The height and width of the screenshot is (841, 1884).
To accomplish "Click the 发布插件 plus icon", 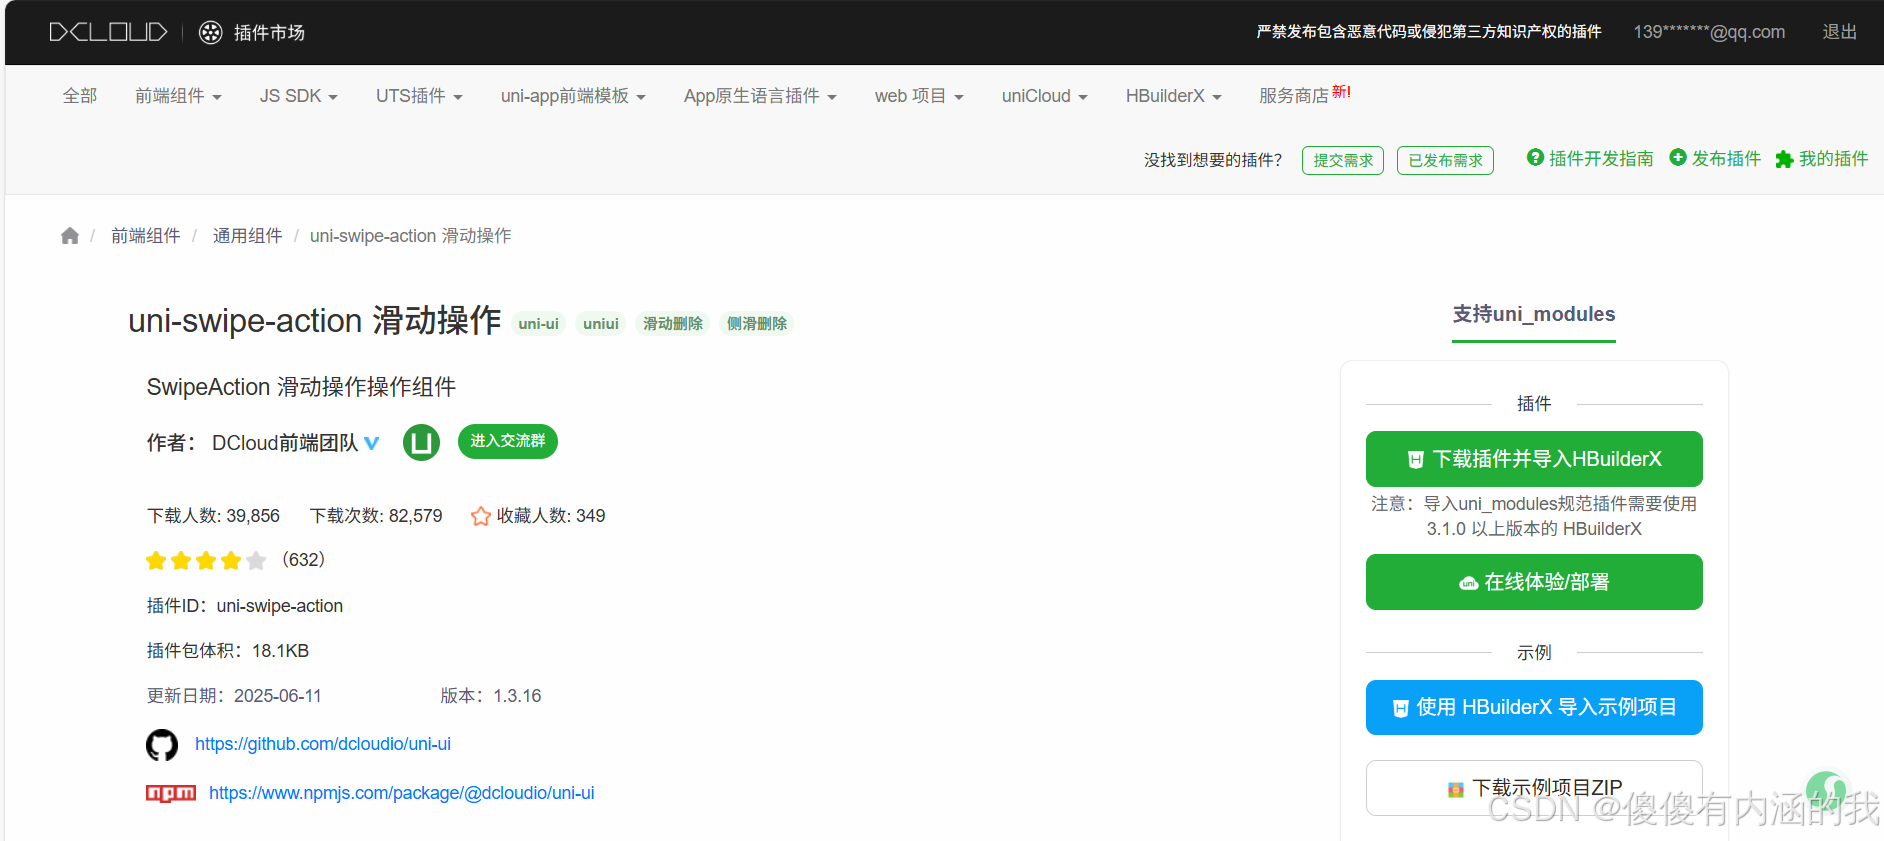I will point(1678,157).
